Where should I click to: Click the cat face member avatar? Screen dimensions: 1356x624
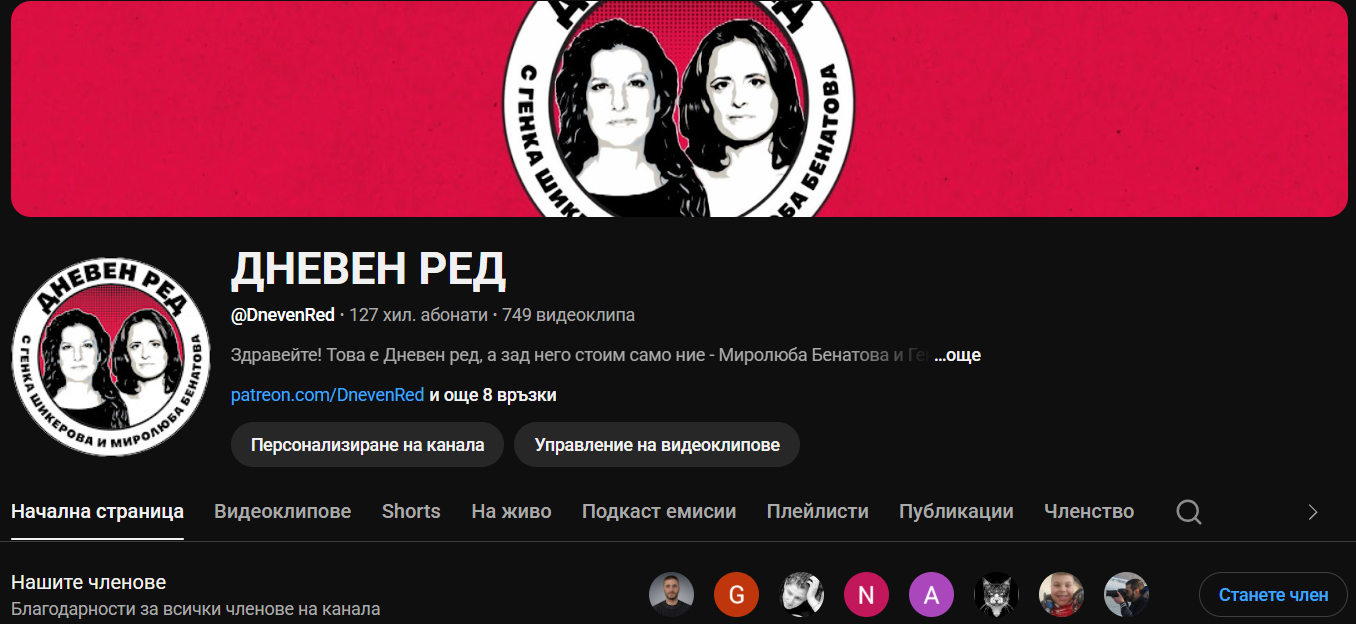pos(996,595)
